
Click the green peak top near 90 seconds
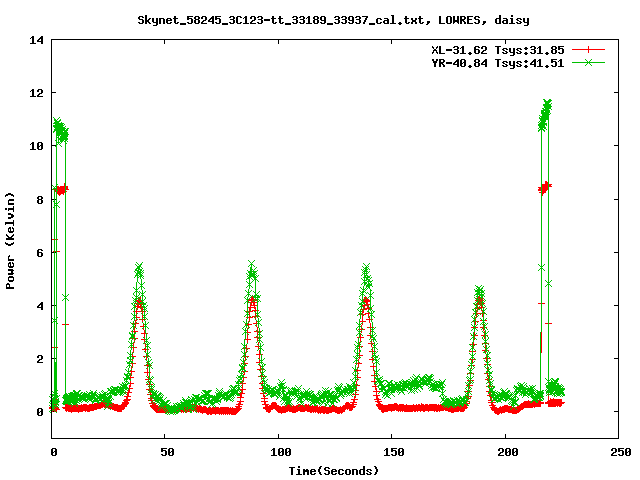[x=252, y=265]
